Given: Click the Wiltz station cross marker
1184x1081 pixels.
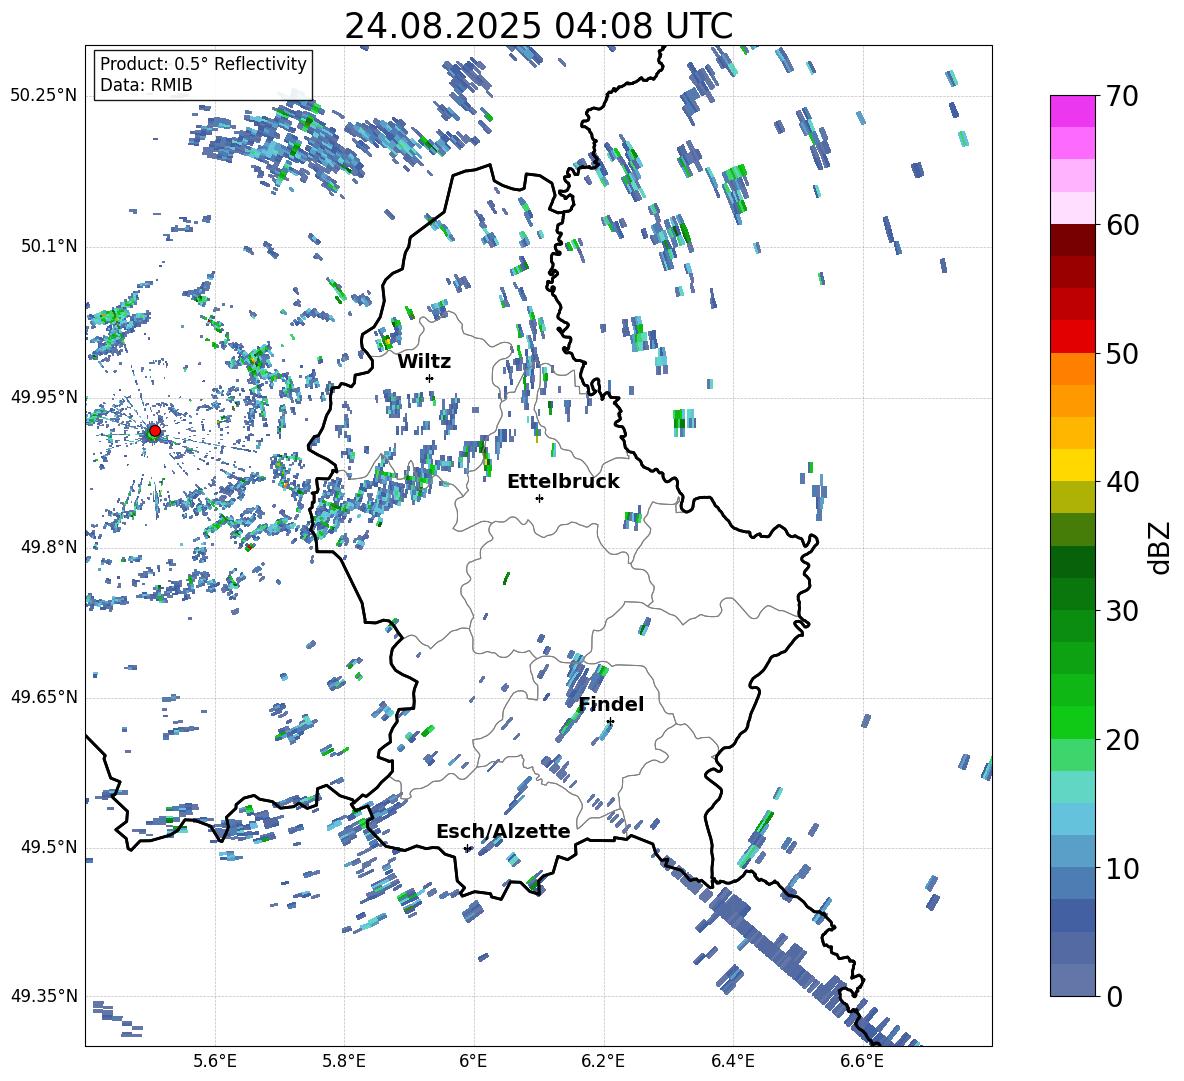Looking at the screenshot, I should [x=429, y=378].
